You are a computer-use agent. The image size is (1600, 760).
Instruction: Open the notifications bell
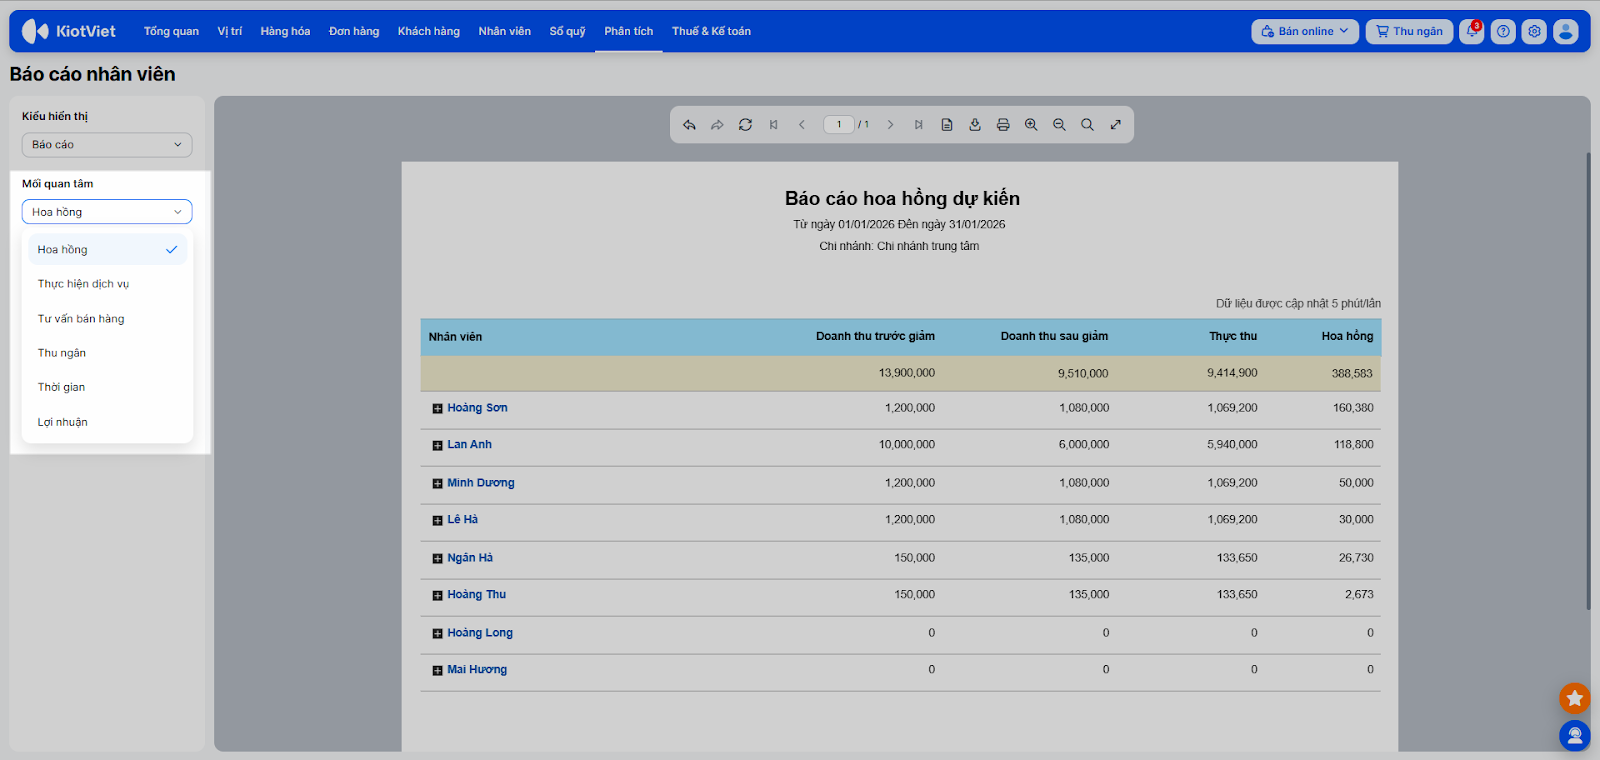[x=1471, y=32]
